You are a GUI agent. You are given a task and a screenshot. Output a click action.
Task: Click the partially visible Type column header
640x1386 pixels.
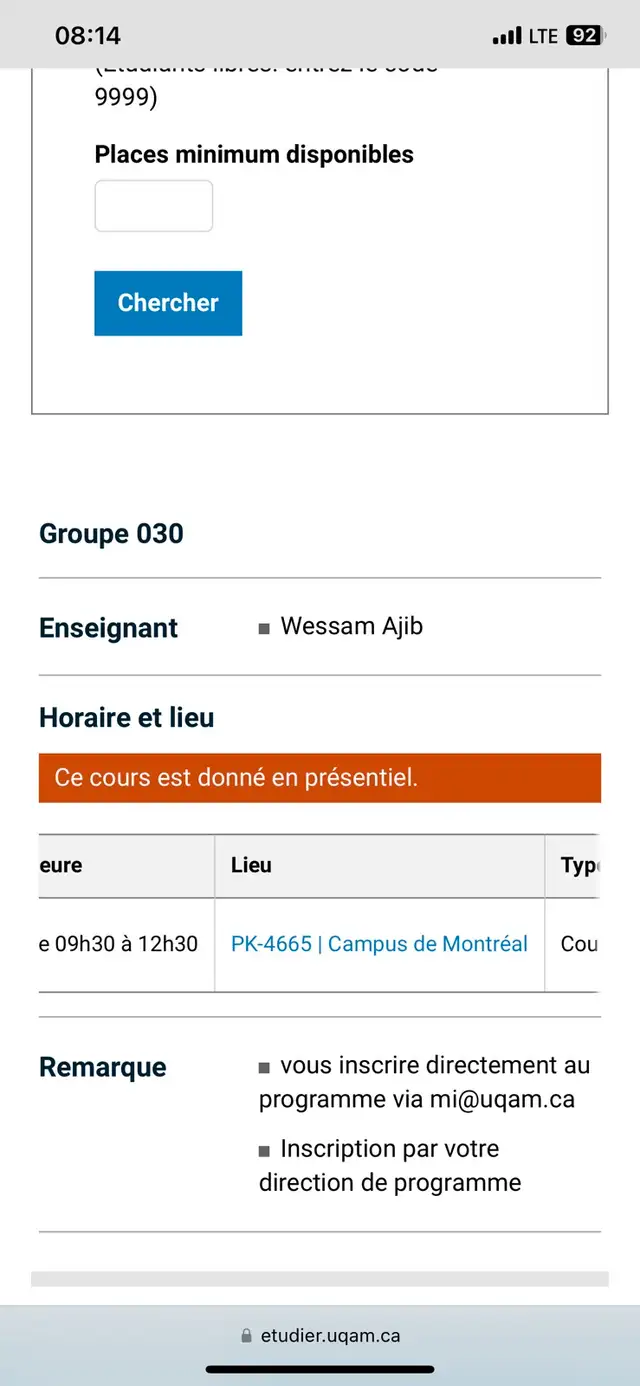point(579,865)
